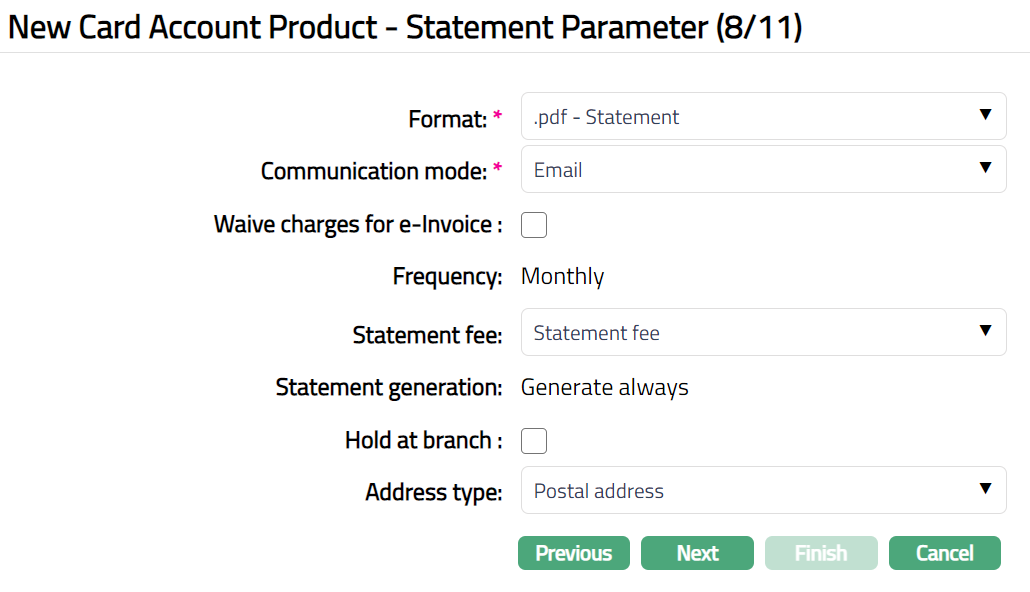Click the arrow icon of Statement fee field
The width and height of the screenshot is (1030, 592).
point(985,332)
